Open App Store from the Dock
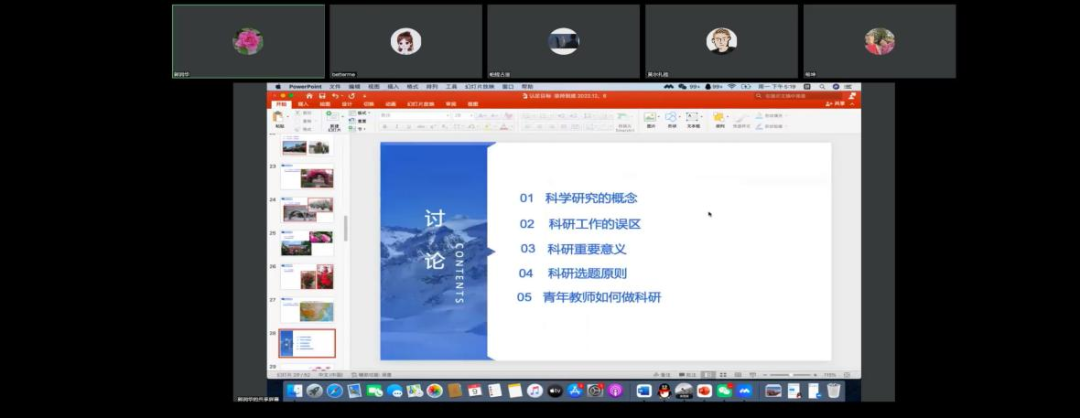 point(575,391)
